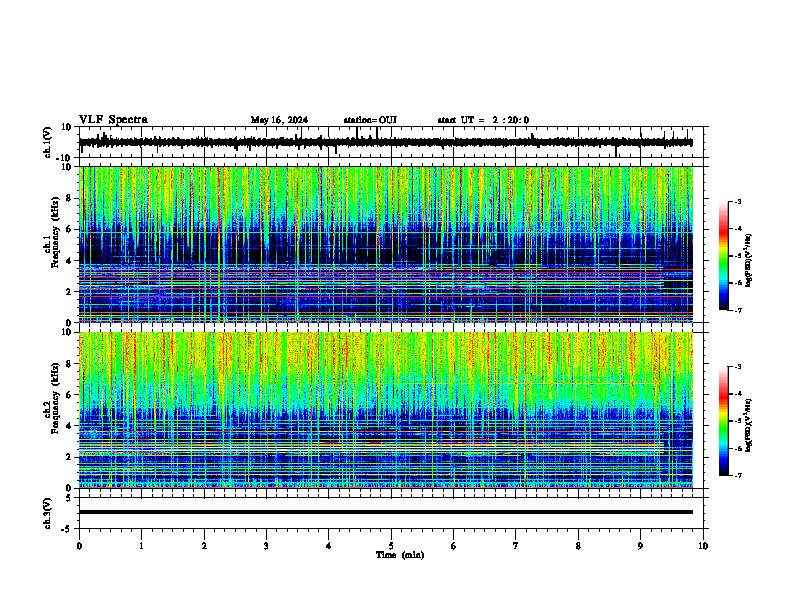Click the "ch.3(V)" axis label at bottom

tap(48, 513)
